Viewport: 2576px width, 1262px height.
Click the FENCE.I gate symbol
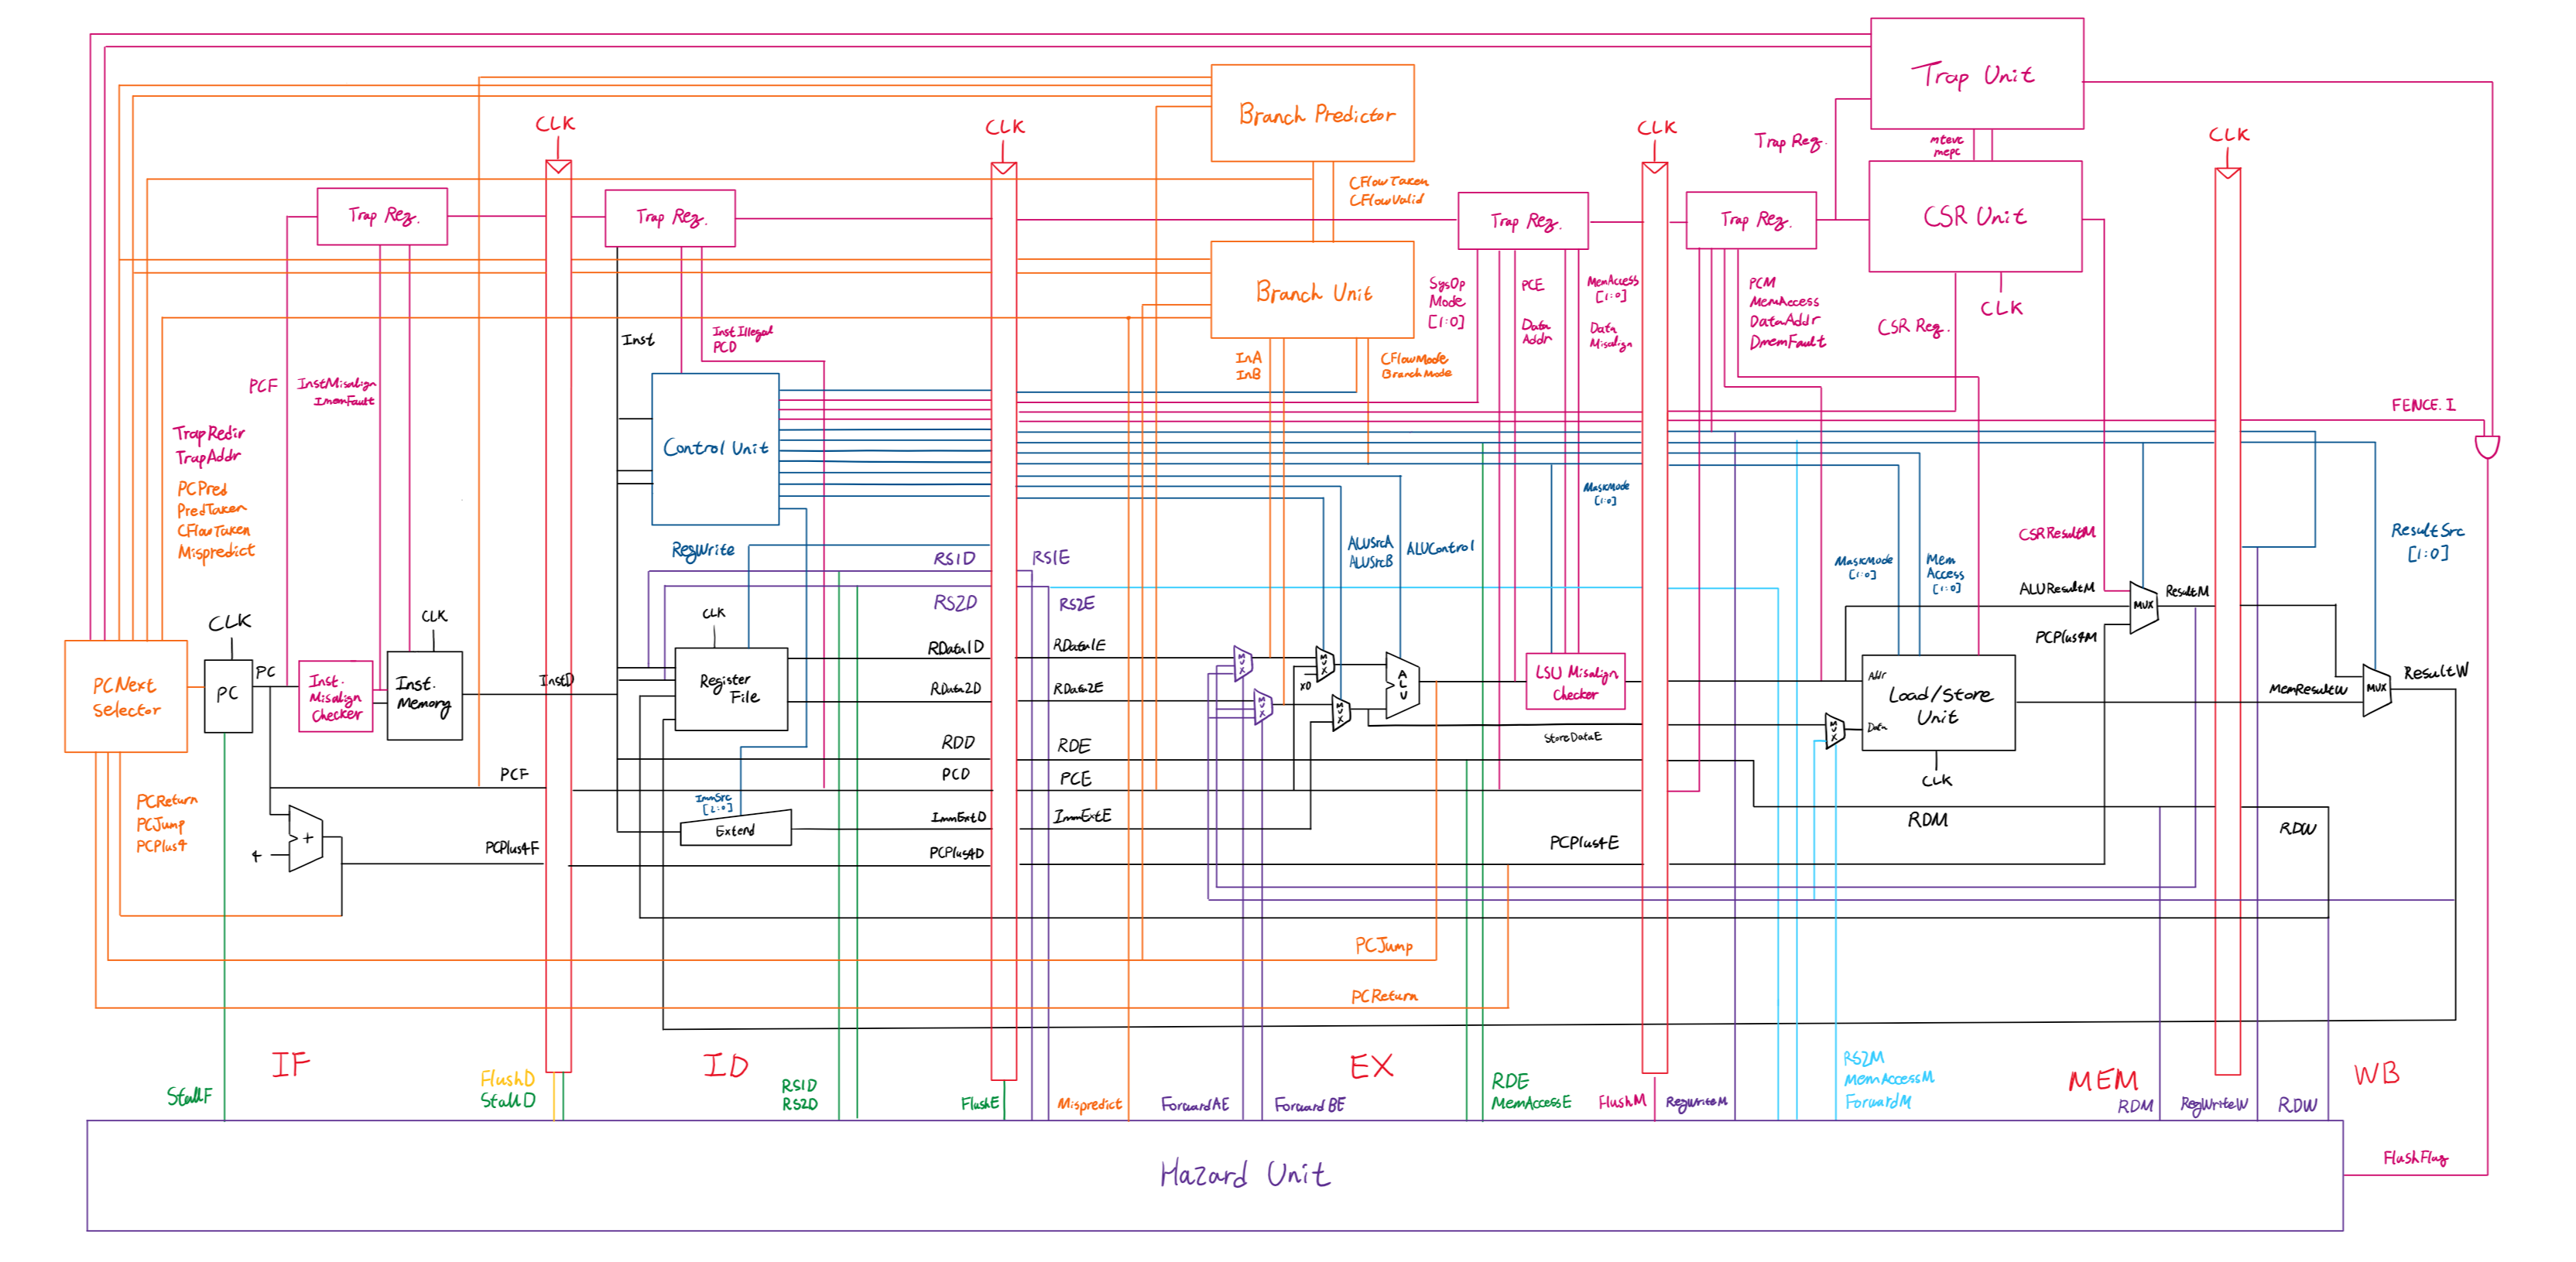click(x=2486, y=446)
